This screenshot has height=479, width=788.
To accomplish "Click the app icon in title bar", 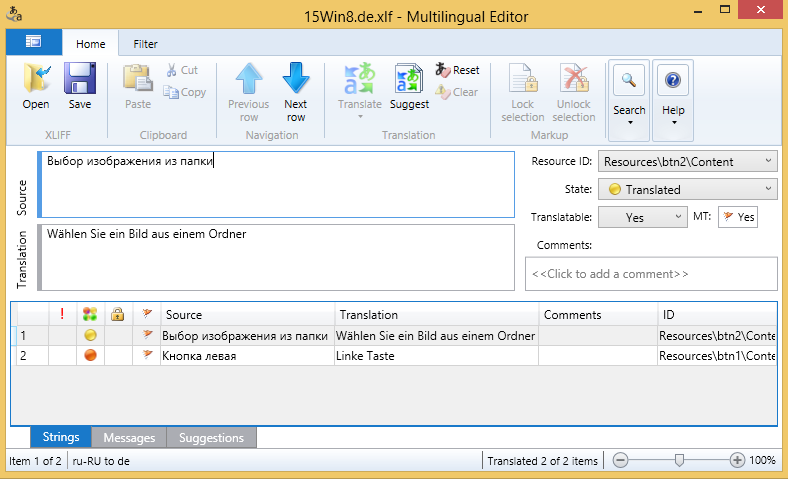I will point(14,14).
